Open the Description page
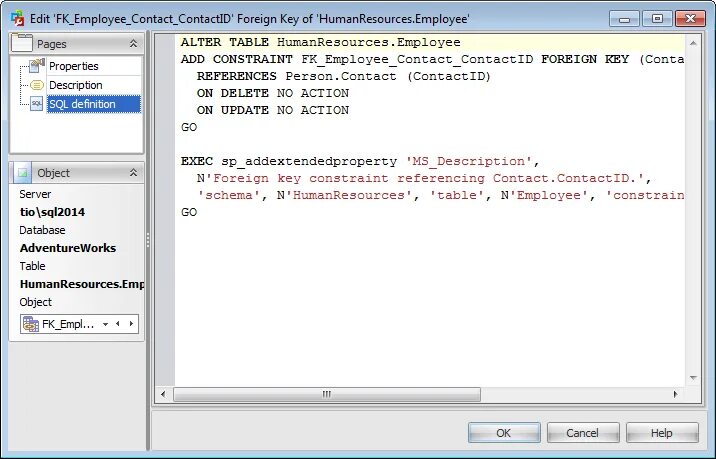This screenshot has width=716, height=459. point(76,85)
